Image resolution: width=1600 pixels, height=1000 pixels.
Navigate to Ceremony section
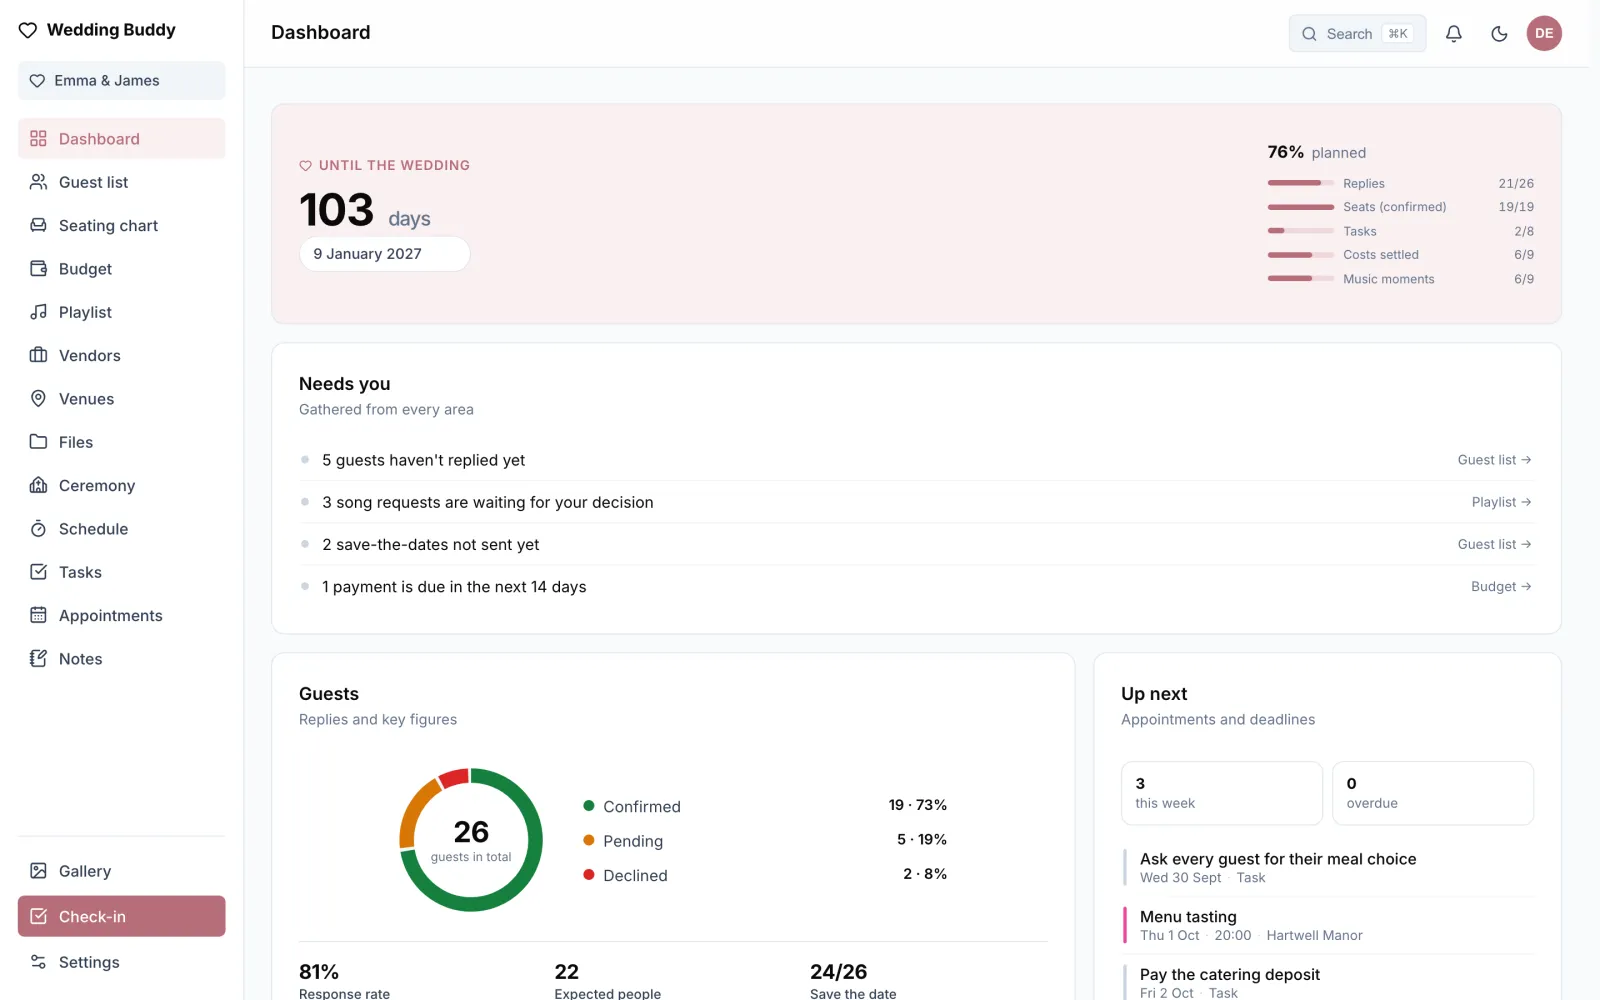(121, 485)
